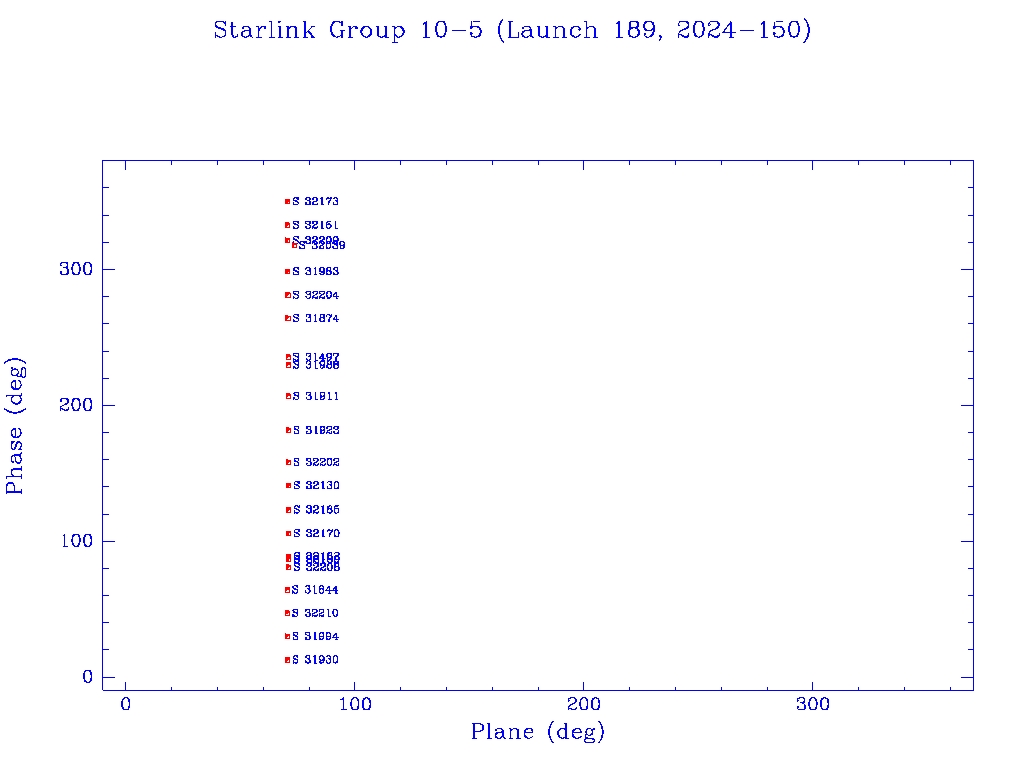Screen dimensions: 1024x768
Task: Click the red marker beside S 31644
Action: tap(287, 590)
